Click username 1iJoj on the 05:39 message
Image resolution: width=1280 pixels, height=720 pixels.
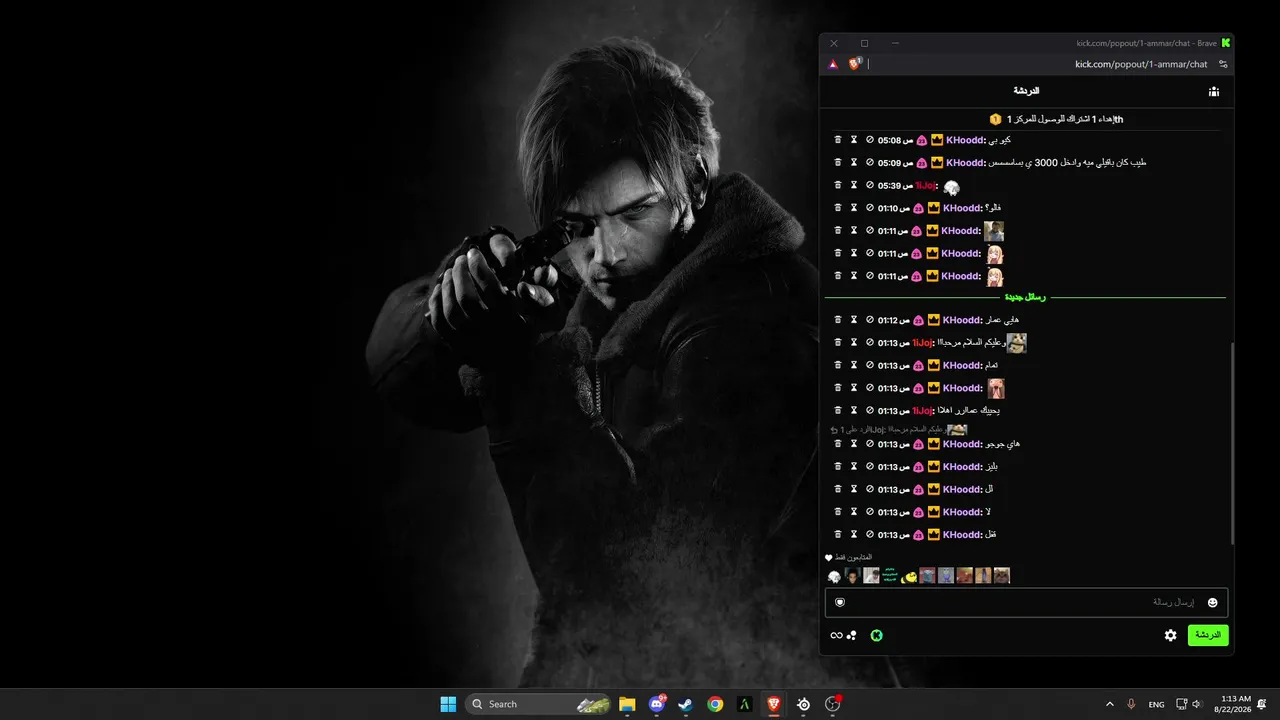pos(926,185)
